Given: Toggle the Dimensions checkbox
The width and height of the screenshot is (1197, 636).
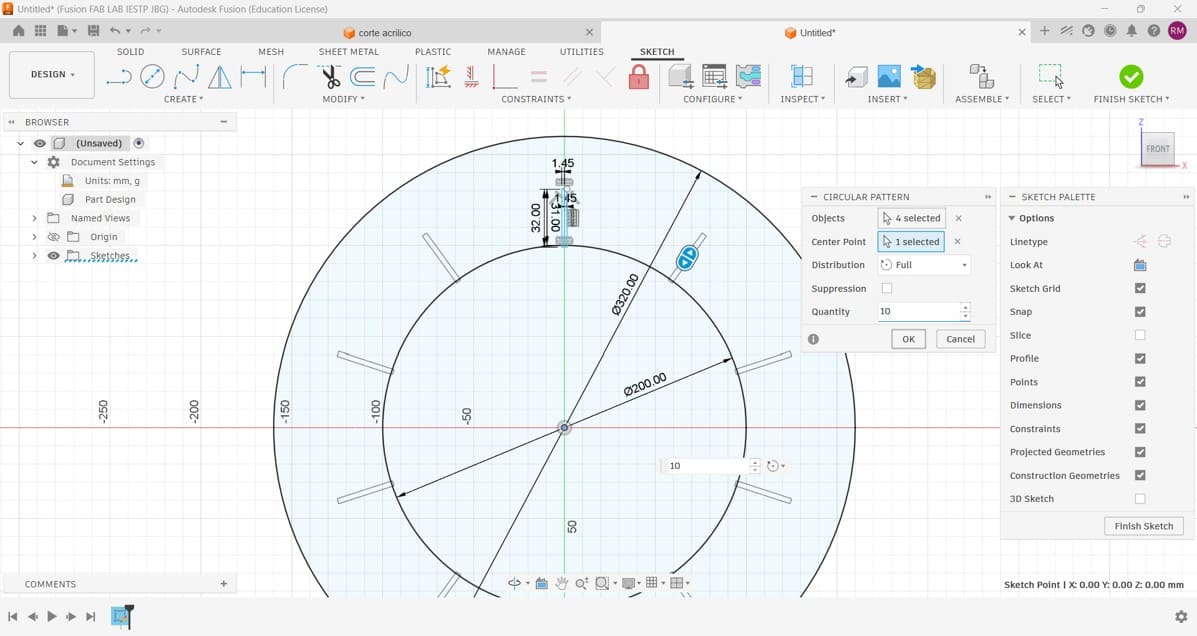Looking at the screenshot, I should coord(1140,405).
